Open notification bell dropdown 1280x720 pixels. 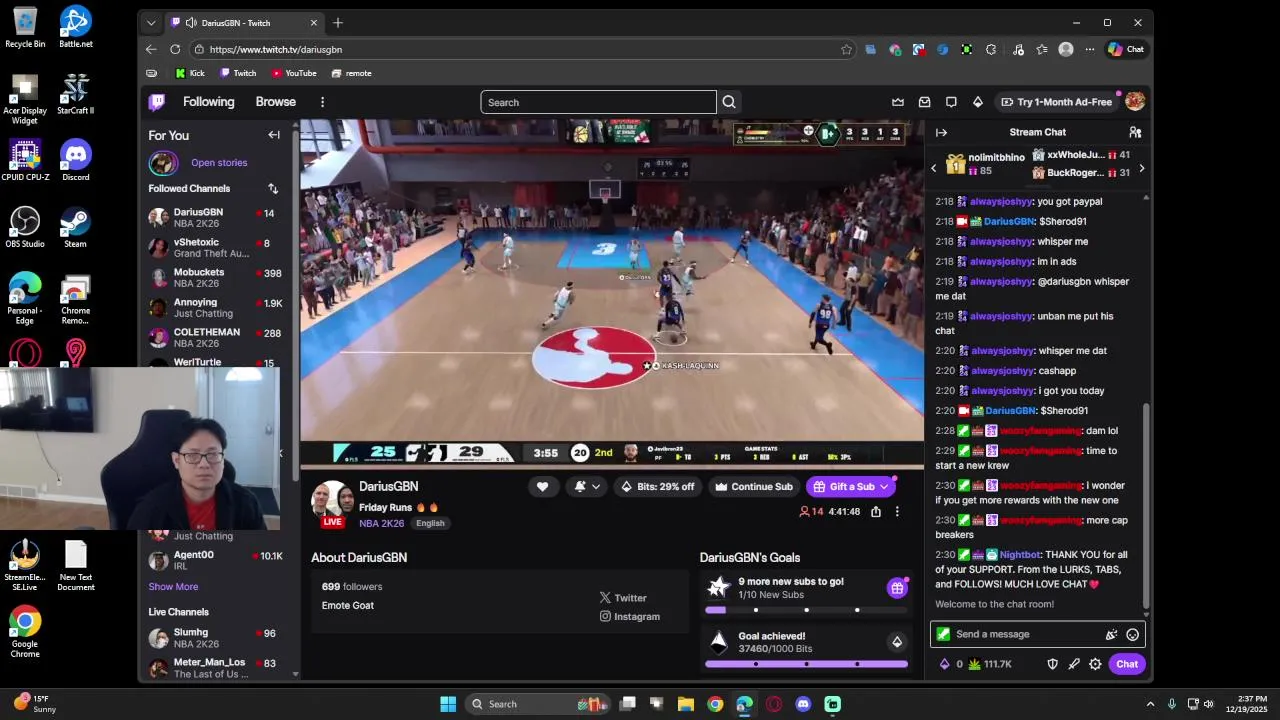[x=587, y=487]
